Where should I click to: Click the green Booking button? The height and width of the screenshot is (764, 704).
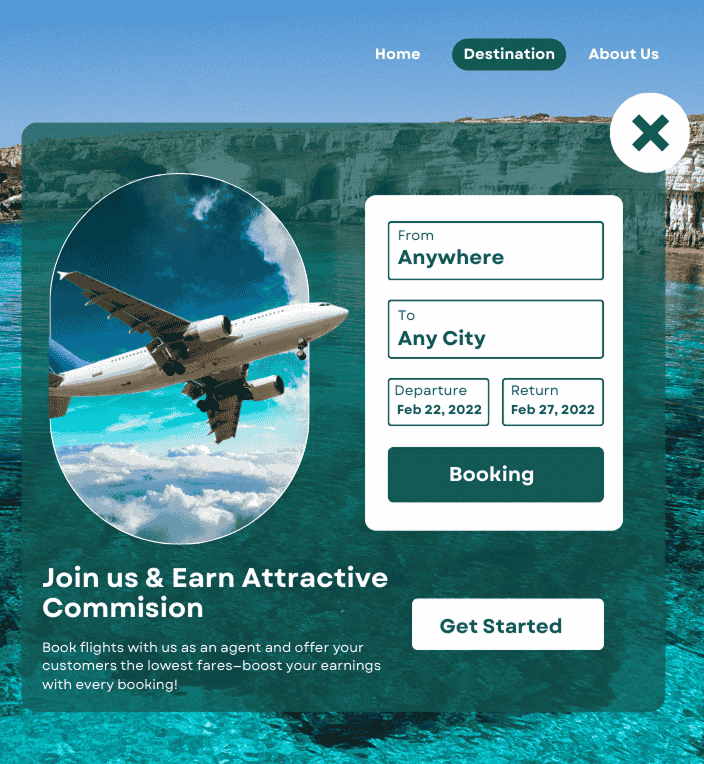coord(495,475)
